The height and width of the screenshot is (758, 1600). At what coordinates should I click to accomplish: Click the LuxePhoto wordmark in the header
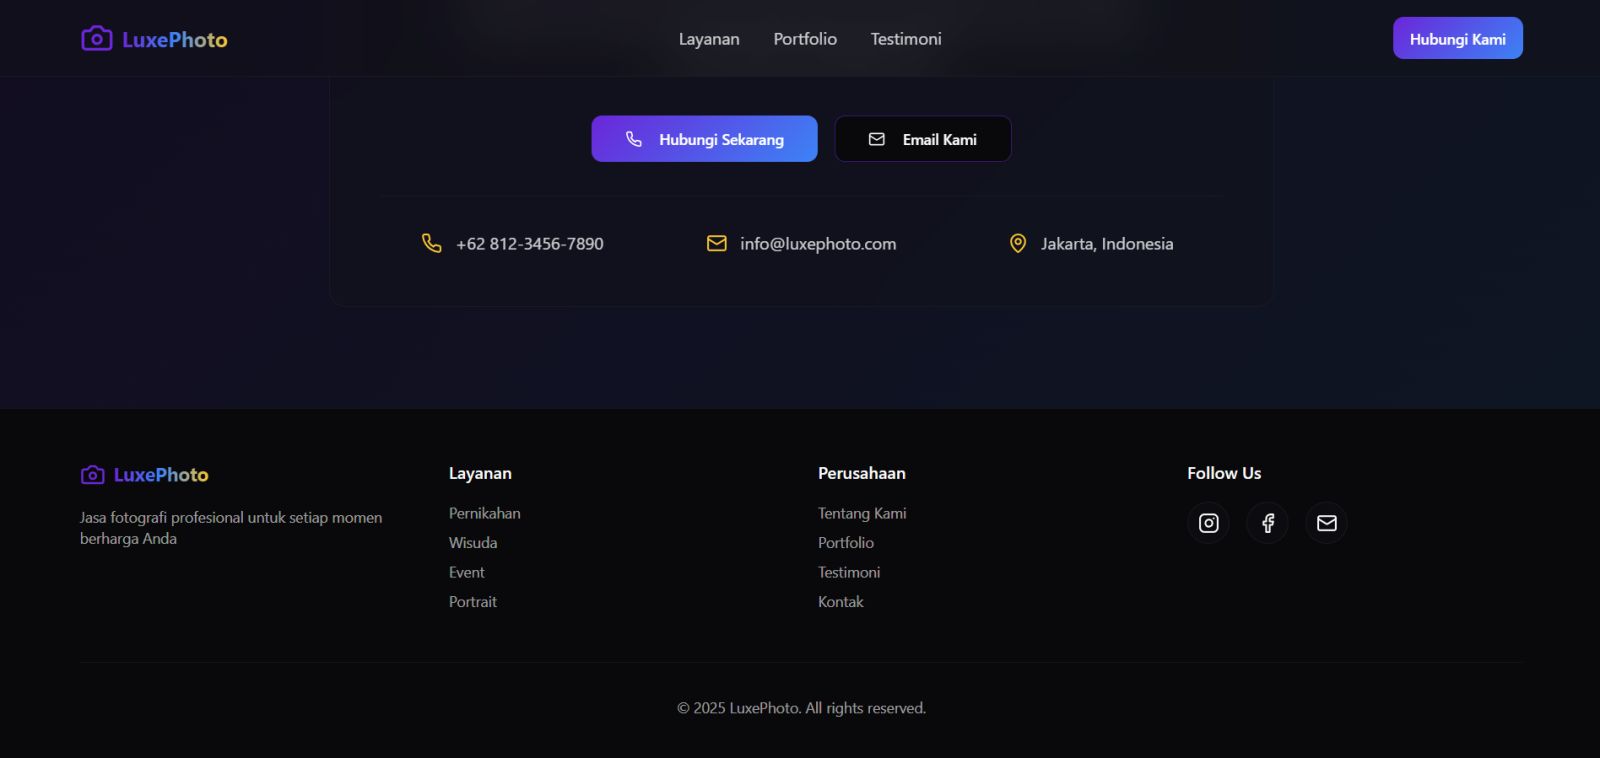point(175,40)
